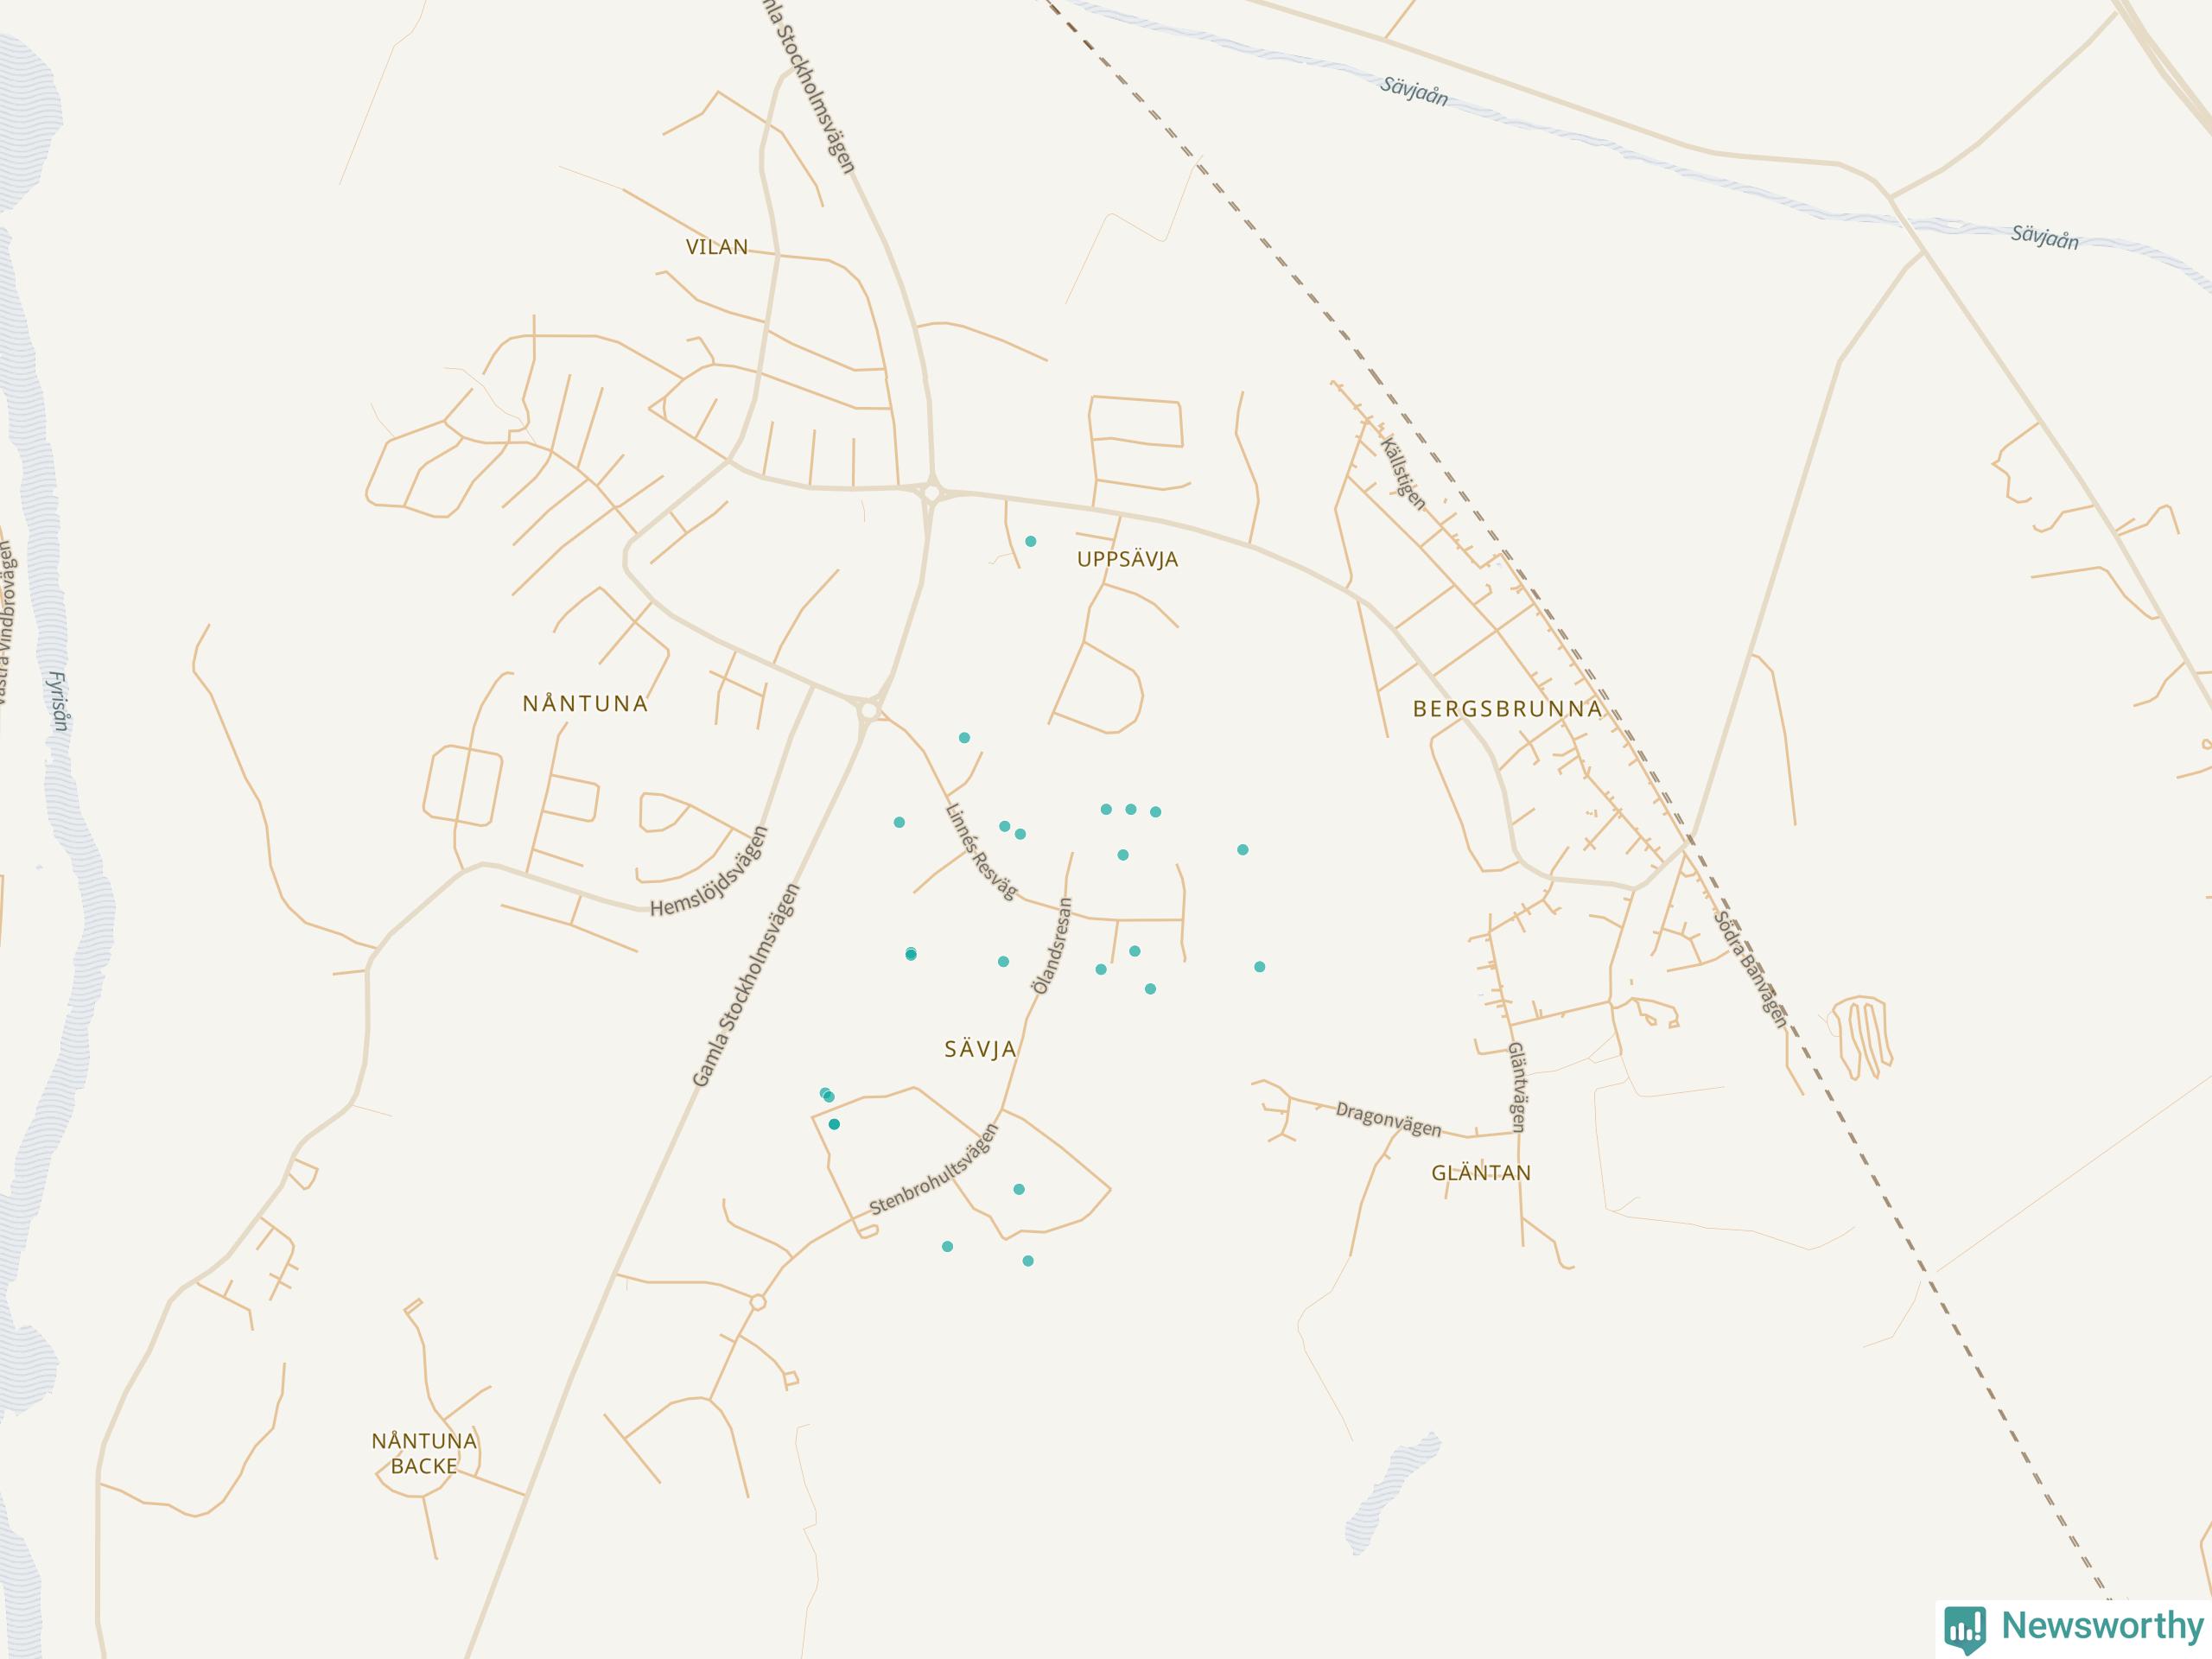Select the NÅNTUNA BACKE label
2212x1659 pixels.
[424, 1453]
